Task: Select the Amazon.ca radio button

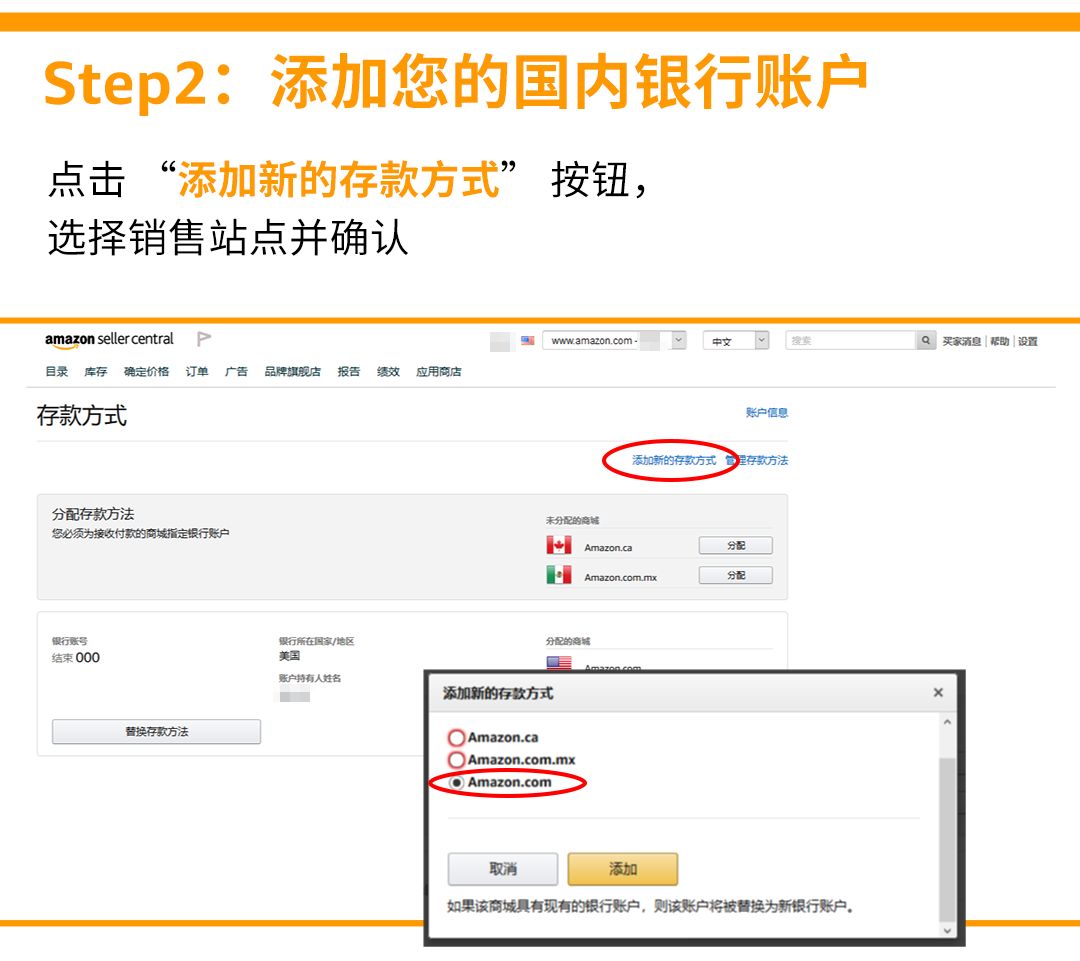Action: click(456, 738)
